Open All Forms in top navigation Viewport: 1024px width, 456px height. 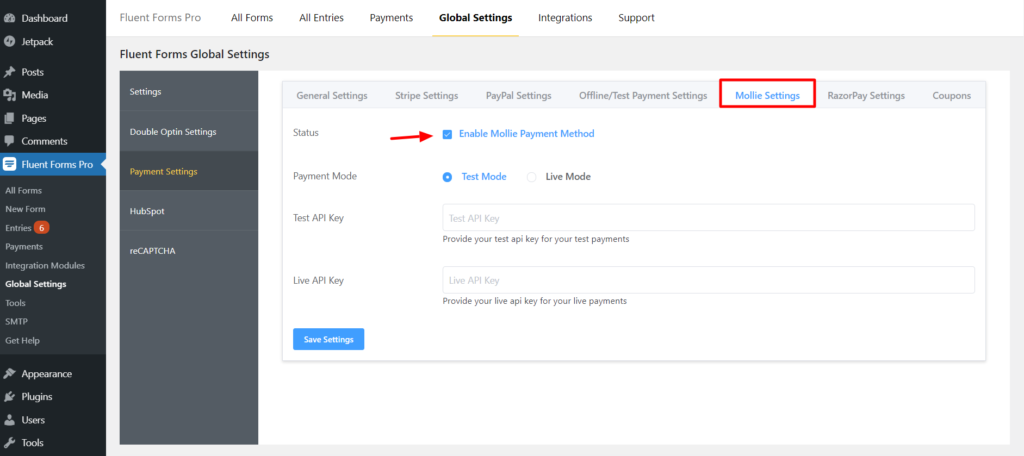point(252,18)
